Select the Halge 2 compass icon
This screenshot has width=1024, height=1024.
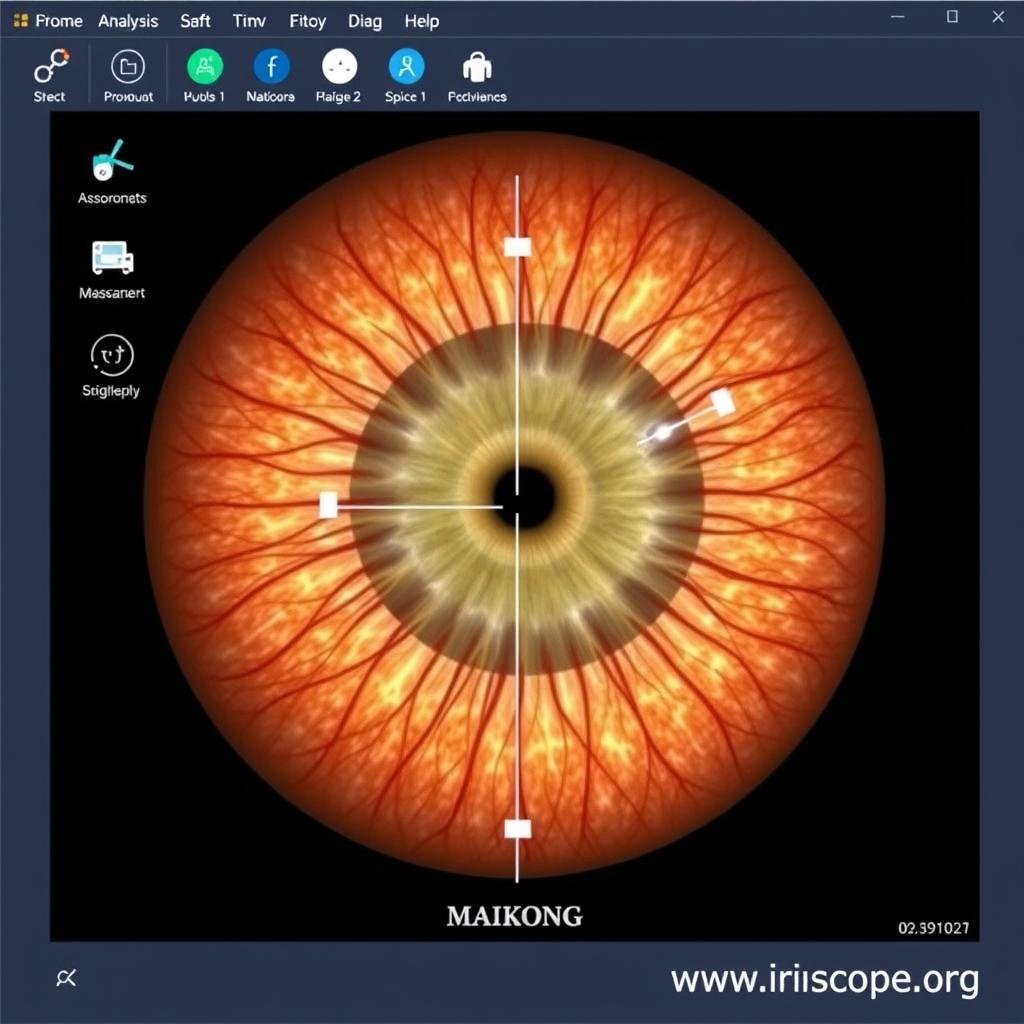(x=337, y=70)
